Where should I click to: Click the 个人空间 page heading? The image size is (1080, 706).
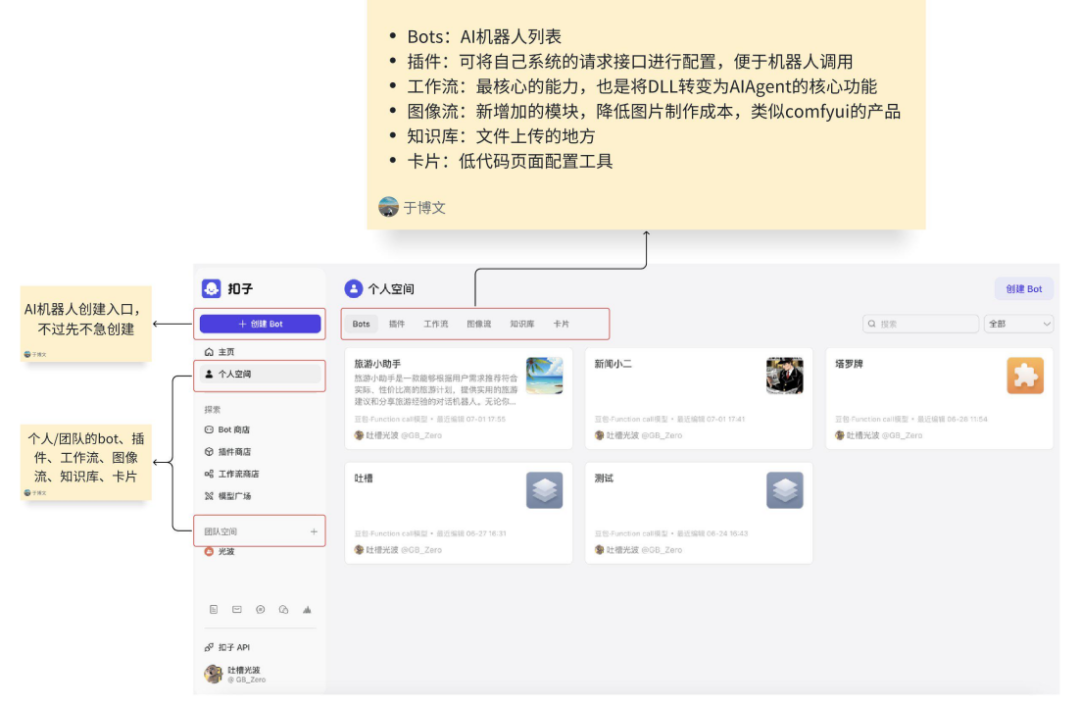point(391,289)
